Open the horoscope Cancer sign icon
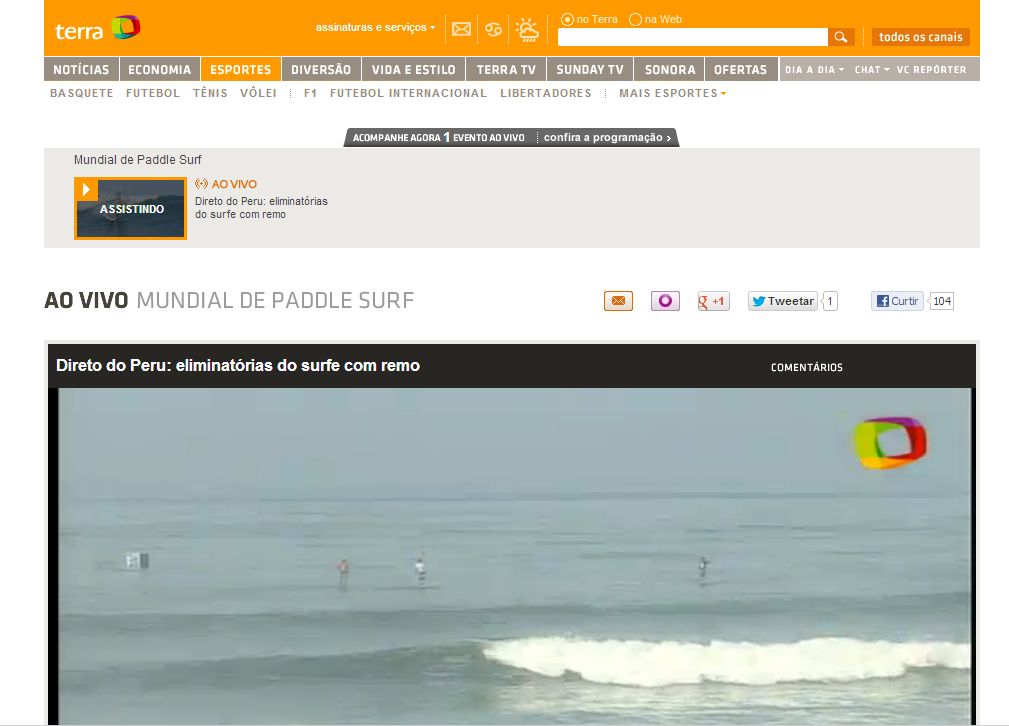The image size is (1009, 726). tap(494, 29)
